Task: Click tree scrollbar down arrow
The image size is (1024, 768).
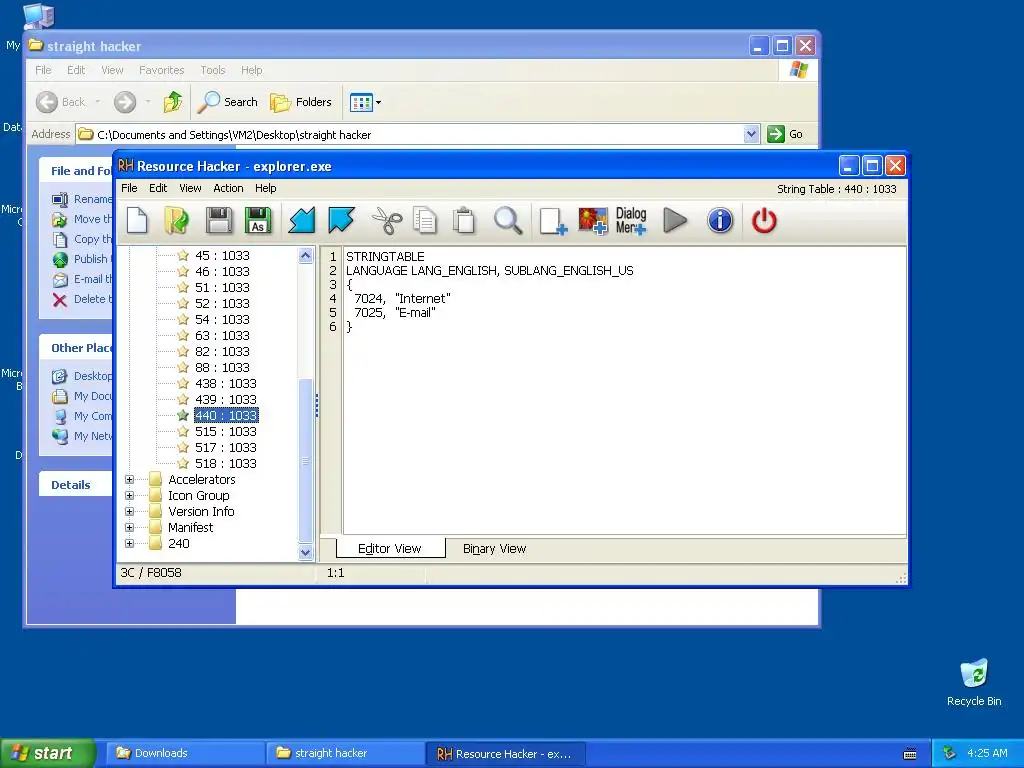Action: pos(305,552)
